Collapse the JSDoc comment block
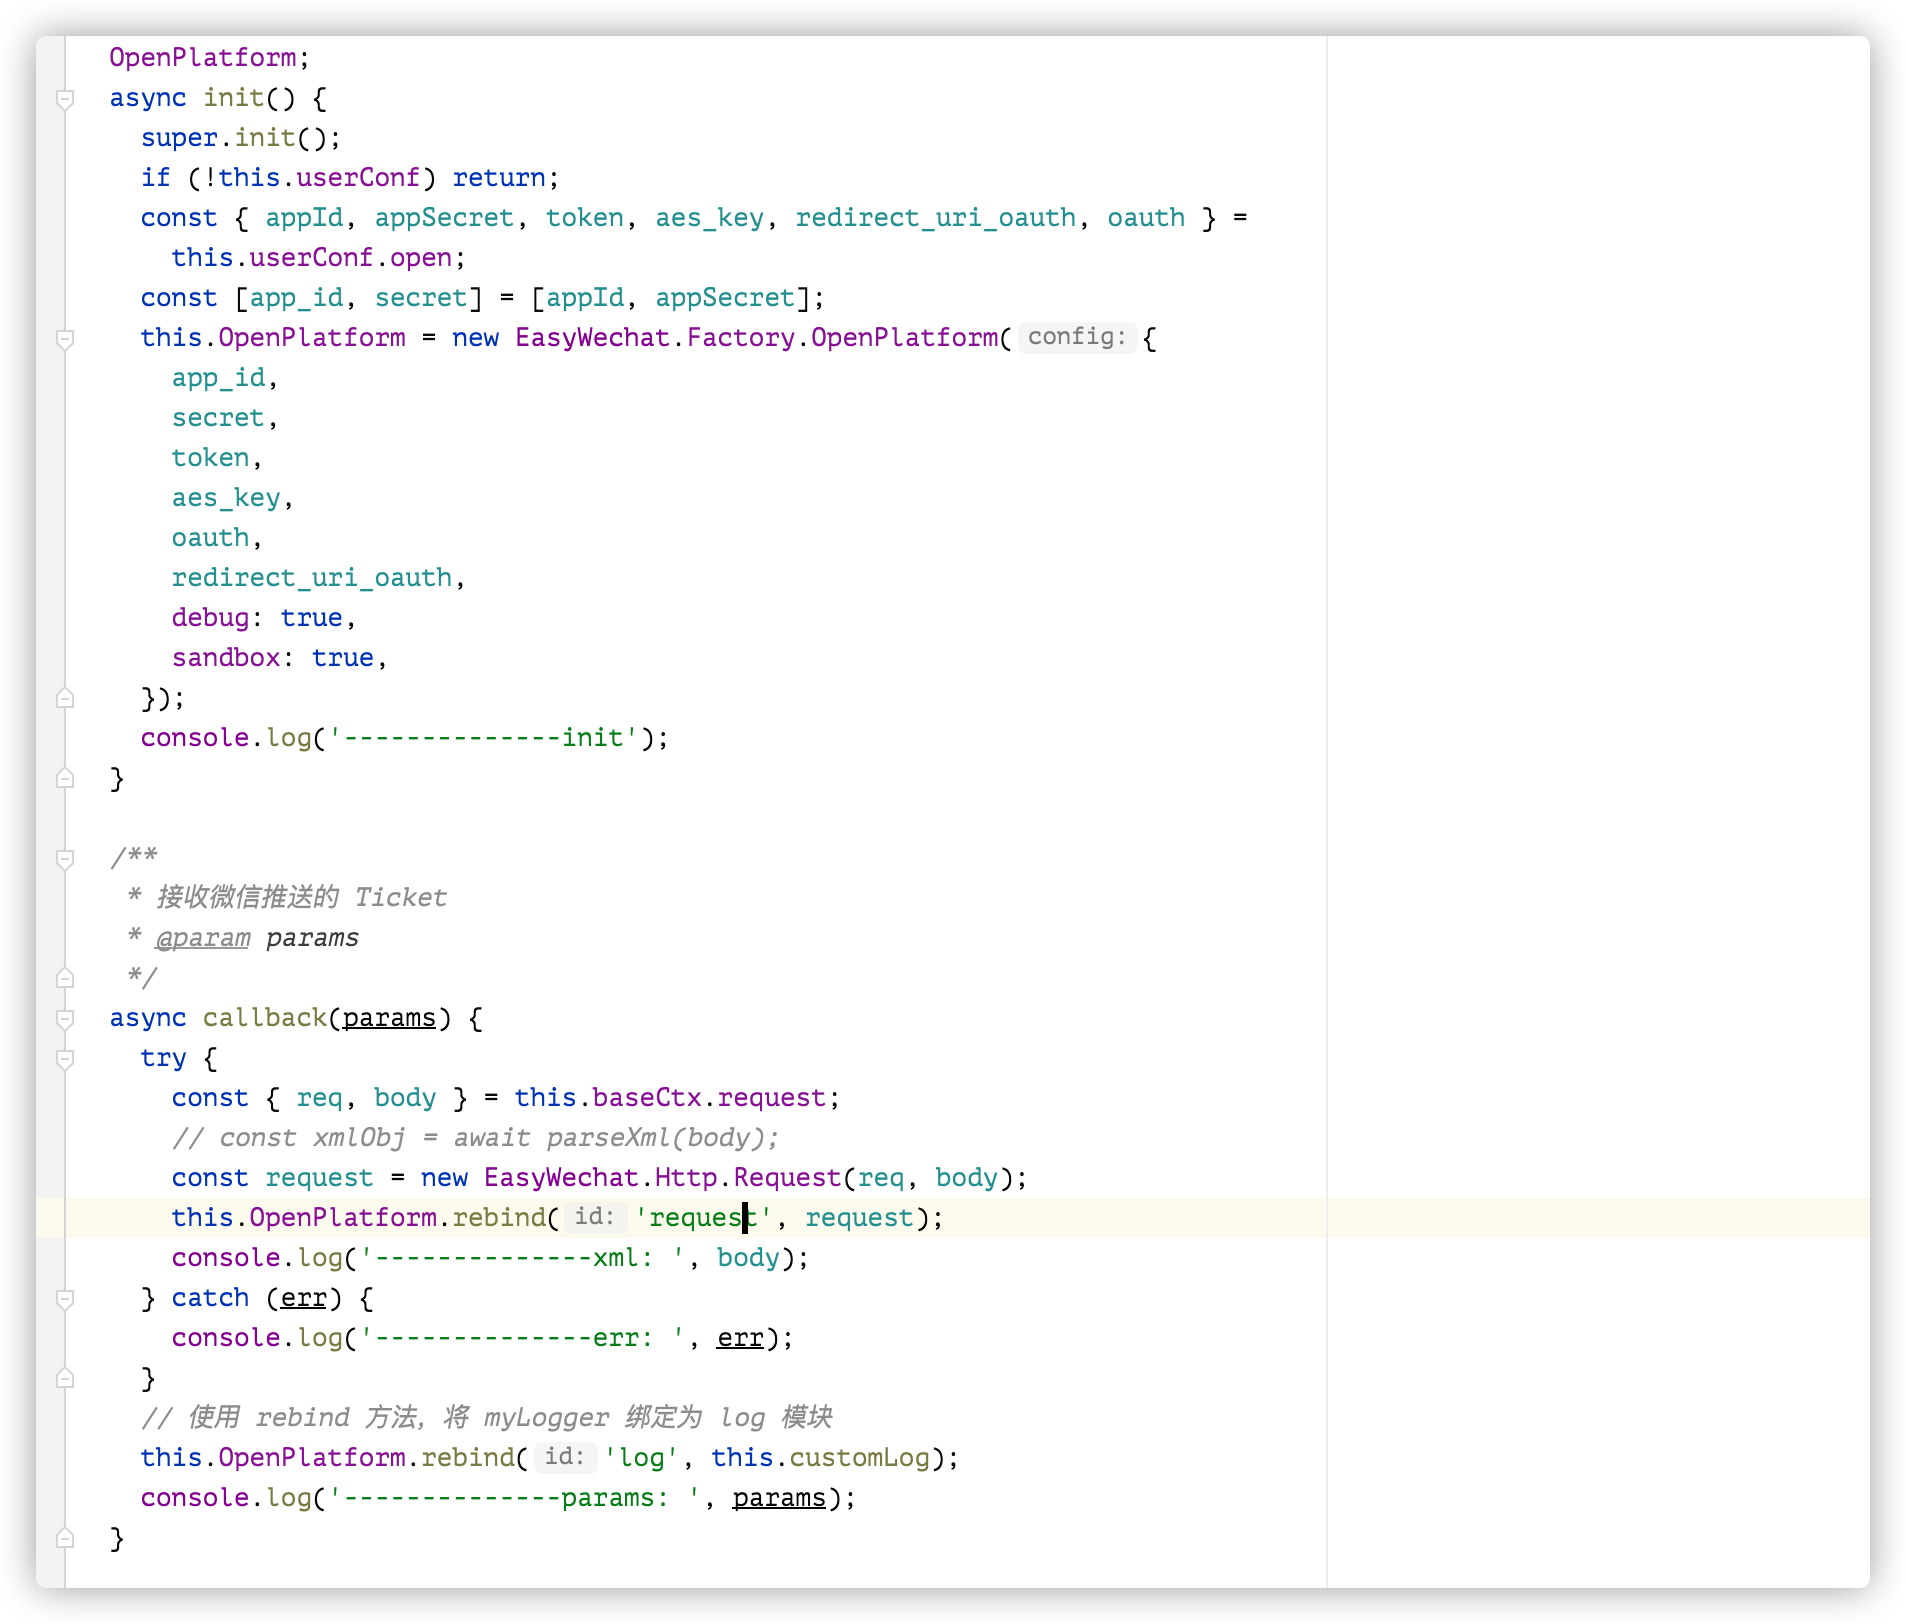This screenshot has width=1906, height=1624. click(65, 858)
